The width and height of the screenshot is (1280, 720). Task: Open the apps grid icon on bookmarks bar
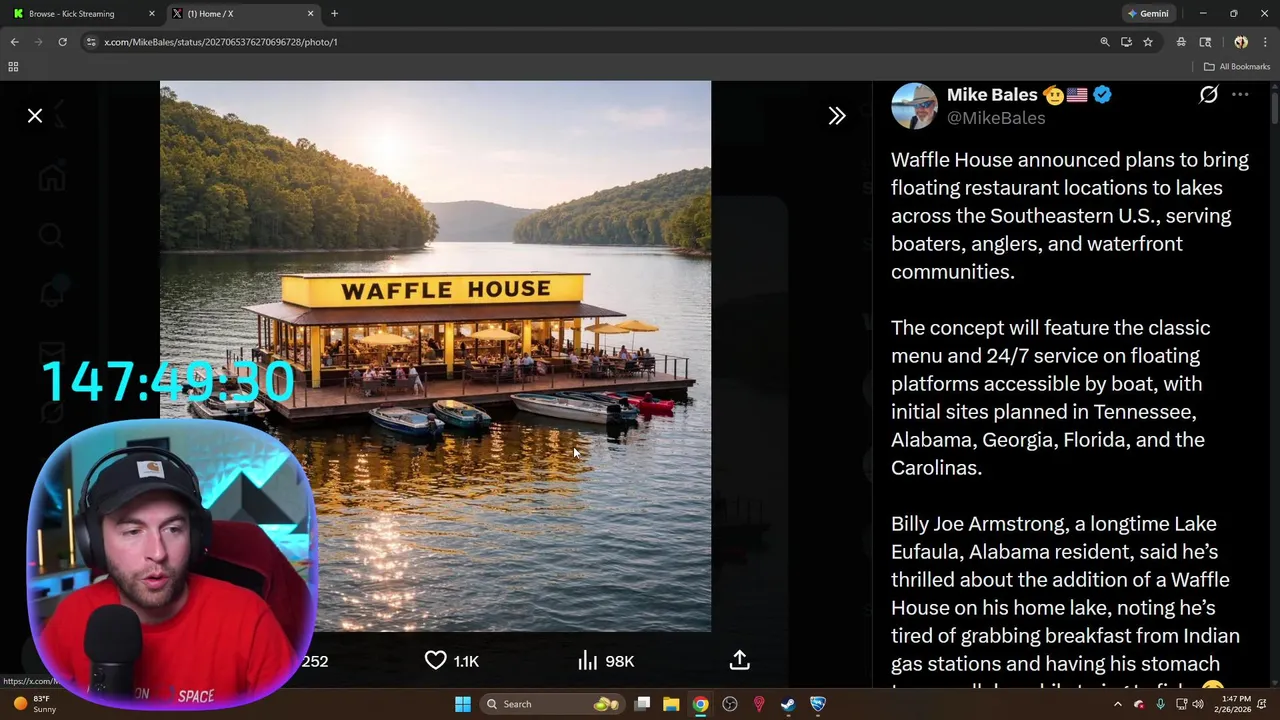tap(13, 67)
